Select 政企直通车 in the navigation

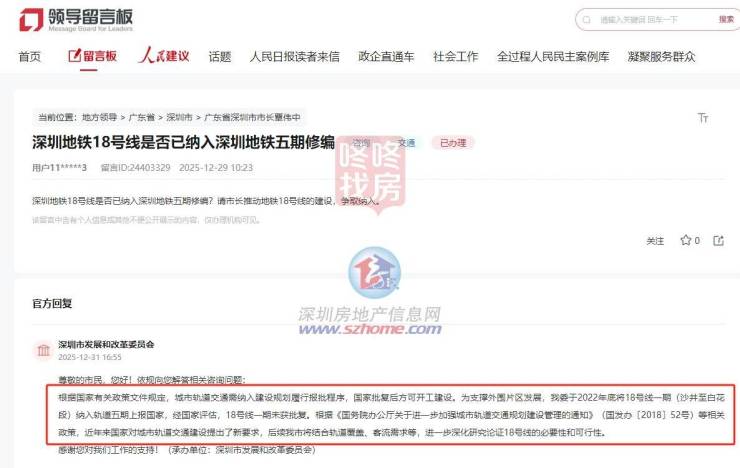pyautogui.click(x=386, y=57)
